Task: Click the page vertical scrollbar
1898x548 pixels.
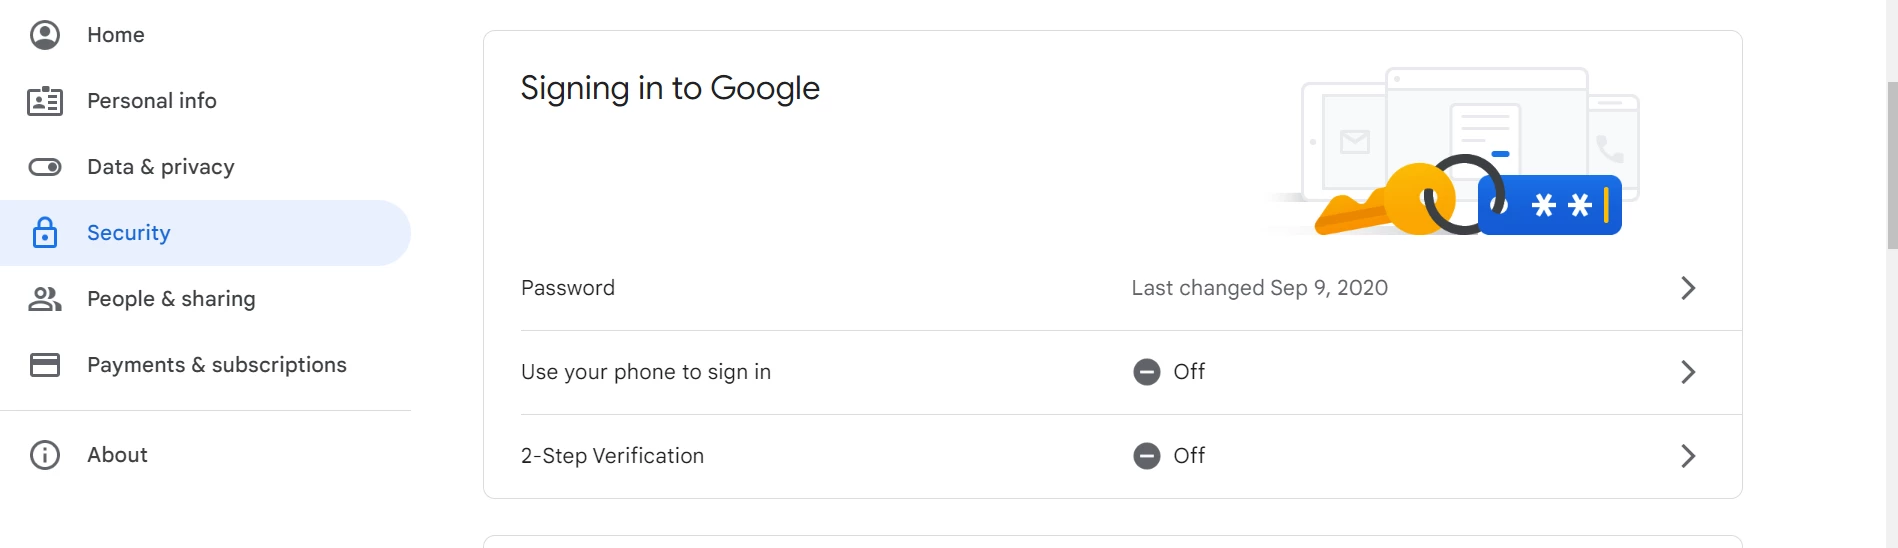Action: pyautogui.click(x=1891, y=166)
